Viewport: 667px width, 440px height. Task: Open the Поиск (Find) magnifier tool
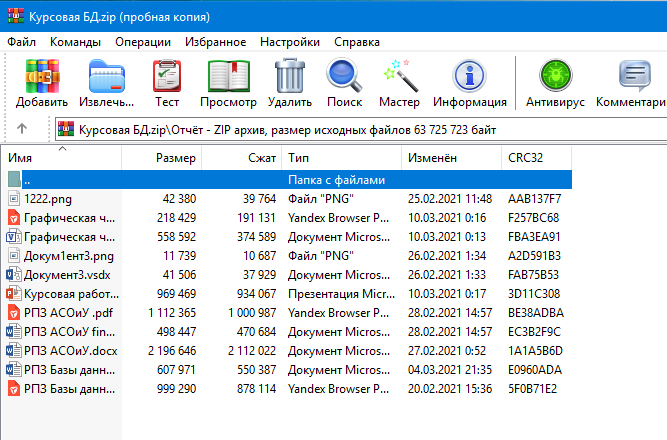coord(344,83)
